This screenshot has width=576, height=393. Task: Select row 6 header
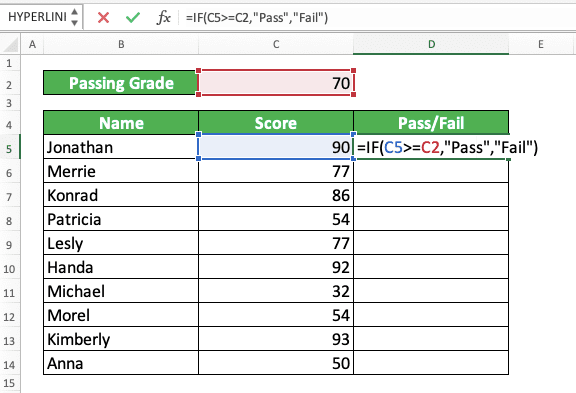tap(10, 172)
